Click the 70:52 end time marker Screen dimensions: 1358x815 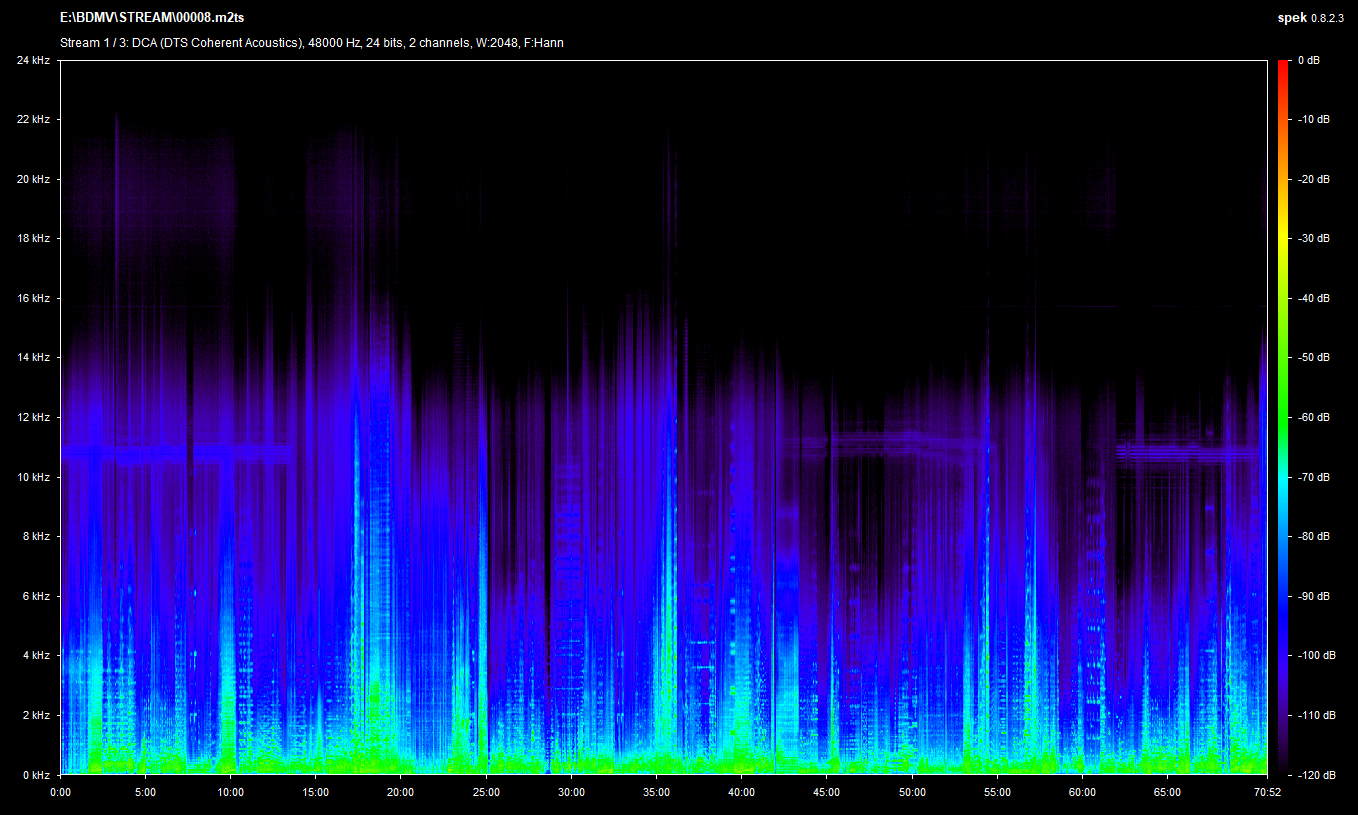click(1266, 791)
